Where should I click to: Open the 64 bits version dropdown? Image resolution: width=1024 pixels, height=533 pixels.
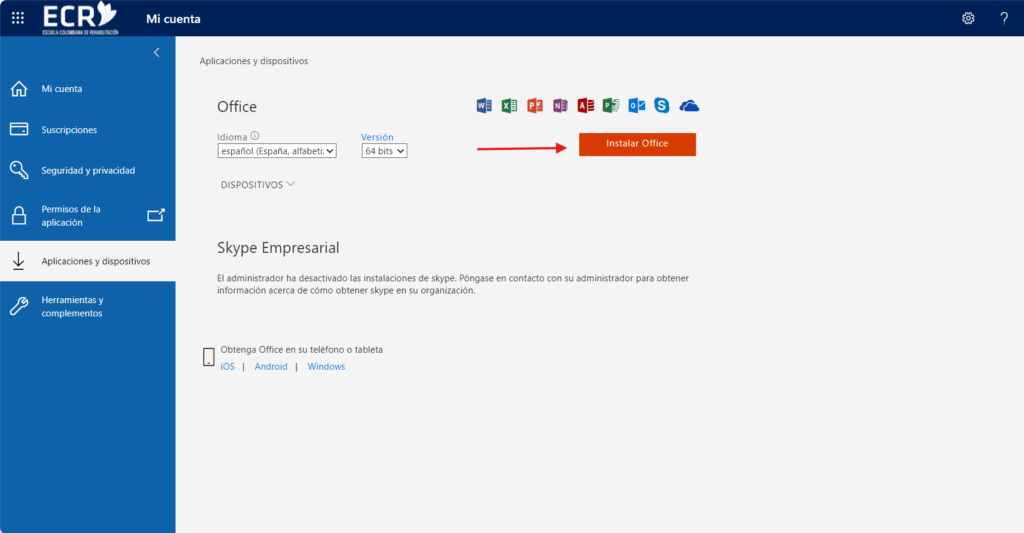coord(384,151)
